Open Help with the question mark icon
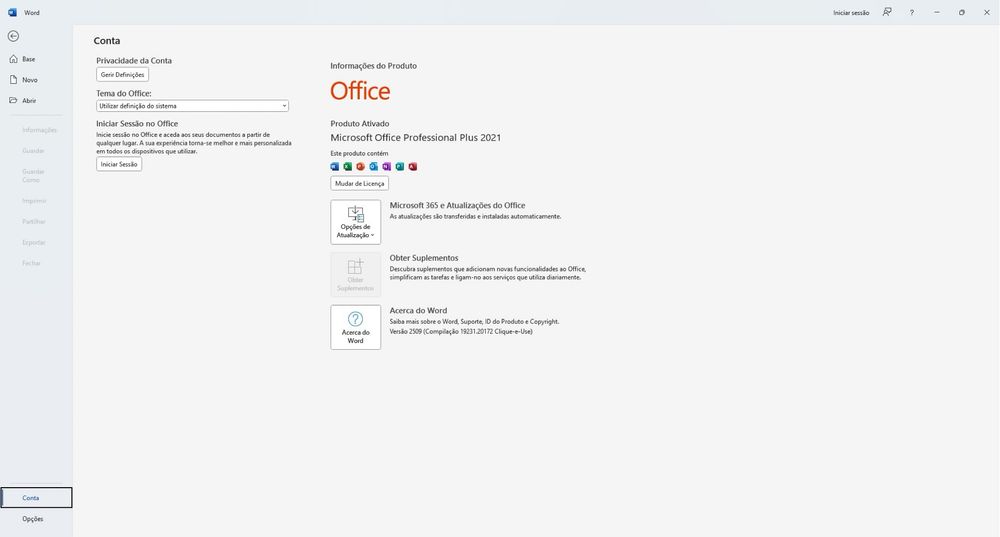Screen dimensions: 1000x537 (911, 12)
